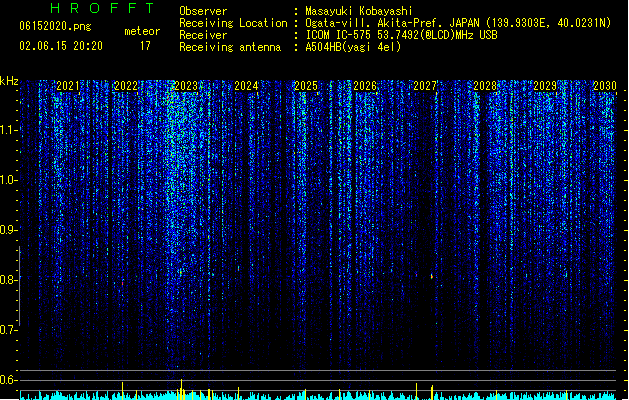Click the 2021 time marker
The height and width of the screenshot is (400, 629).
click(68, 86)
